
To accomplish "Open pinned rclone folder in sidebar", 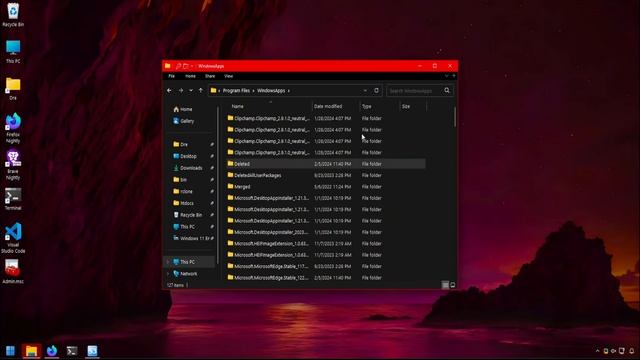I will pos(183,191).
